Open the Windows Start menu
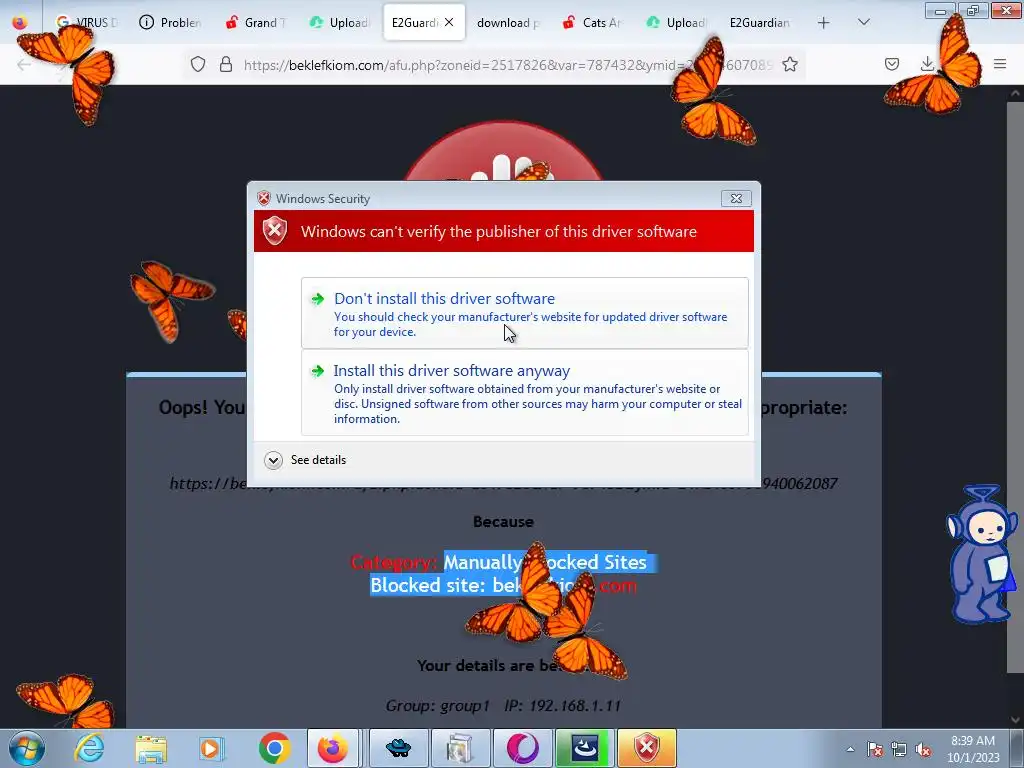 [26, 748]
